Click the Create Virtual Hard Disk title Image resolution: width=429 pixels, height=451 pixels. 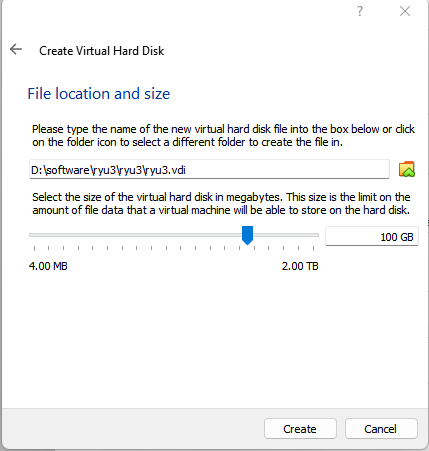102,51
